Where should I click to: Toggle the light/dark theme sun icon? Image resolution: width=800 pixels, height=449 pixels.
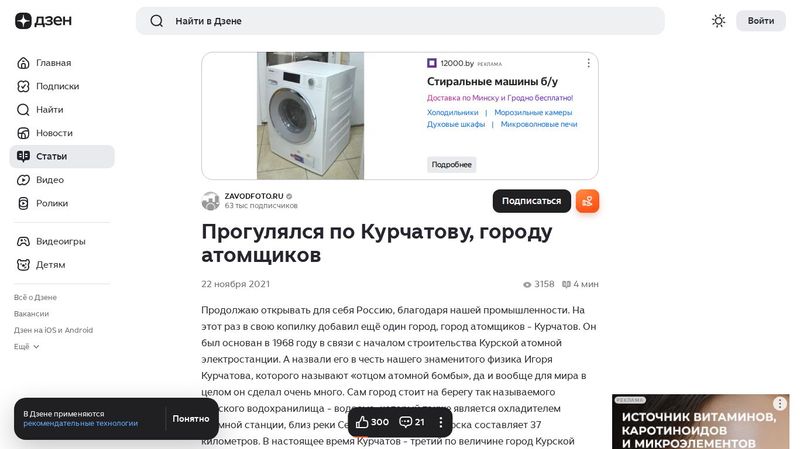point(718,21)
